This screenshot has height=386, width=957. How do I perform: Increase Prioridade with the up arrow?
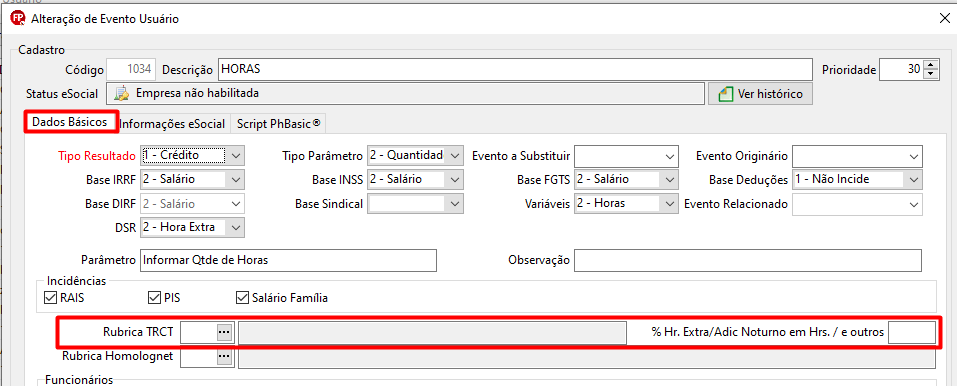[930, 65]
